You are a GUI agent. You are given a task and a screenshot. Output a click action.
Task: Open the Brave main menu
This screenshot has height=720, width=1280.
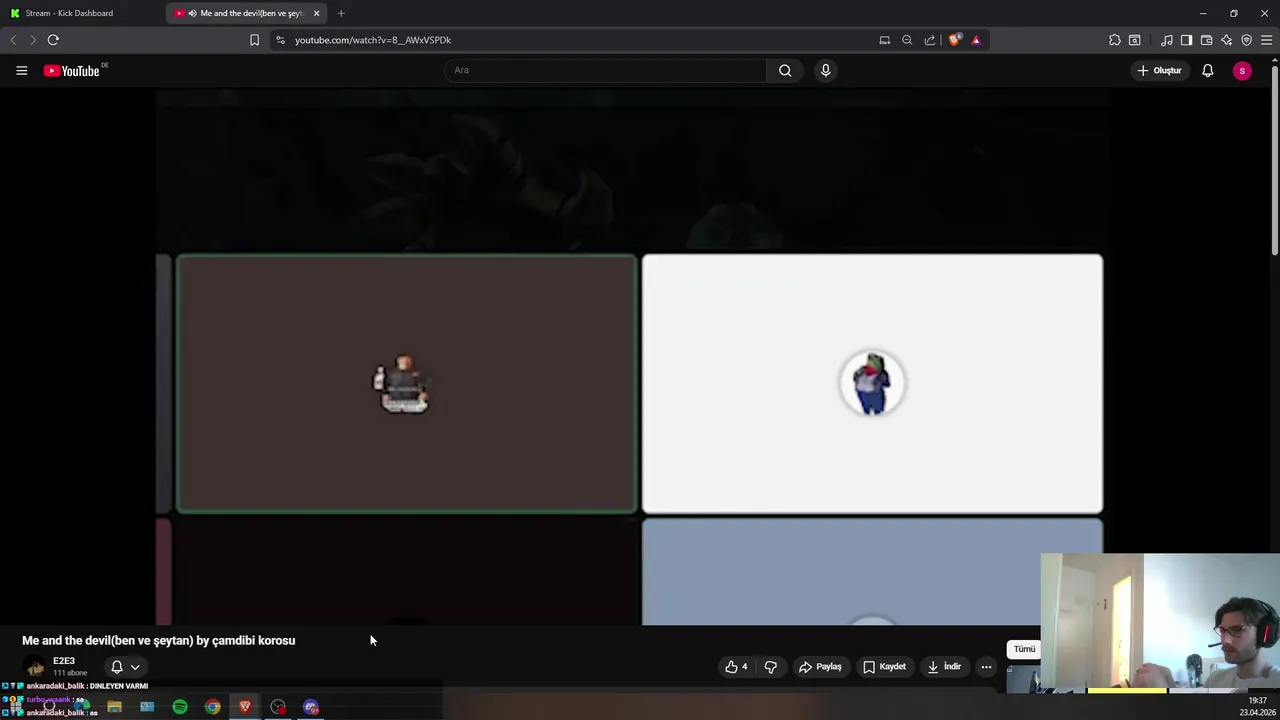[x=1266, y=40]
